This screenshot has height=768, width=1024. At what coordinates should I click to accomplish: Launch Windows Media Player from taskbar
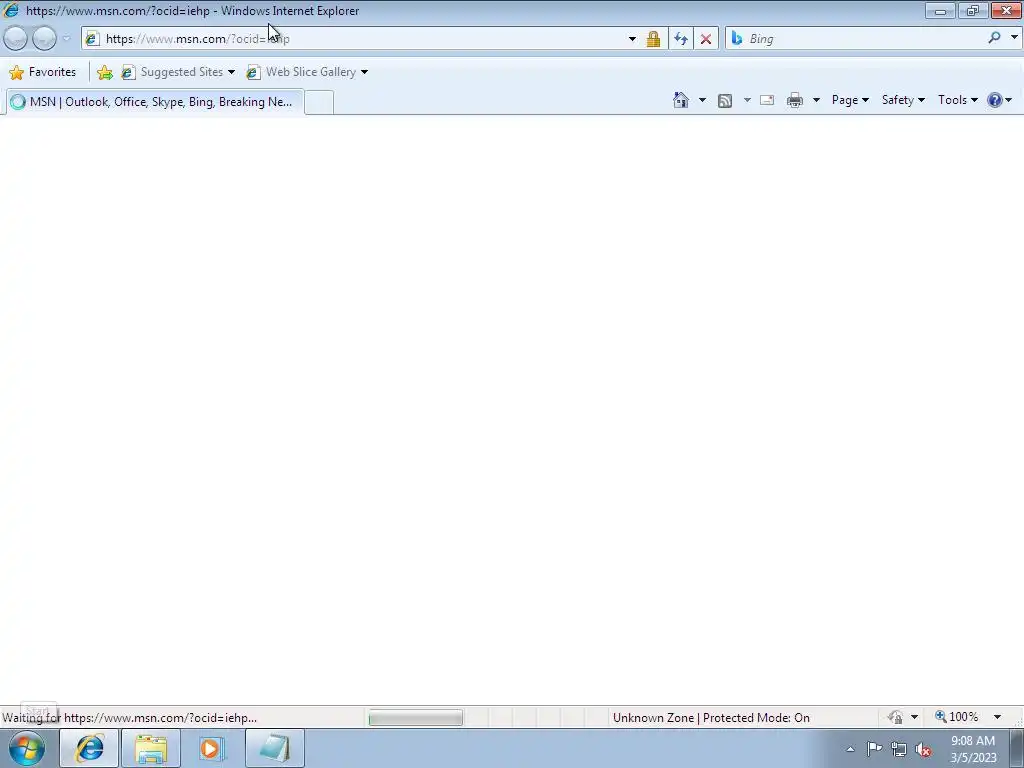(212, 748)
